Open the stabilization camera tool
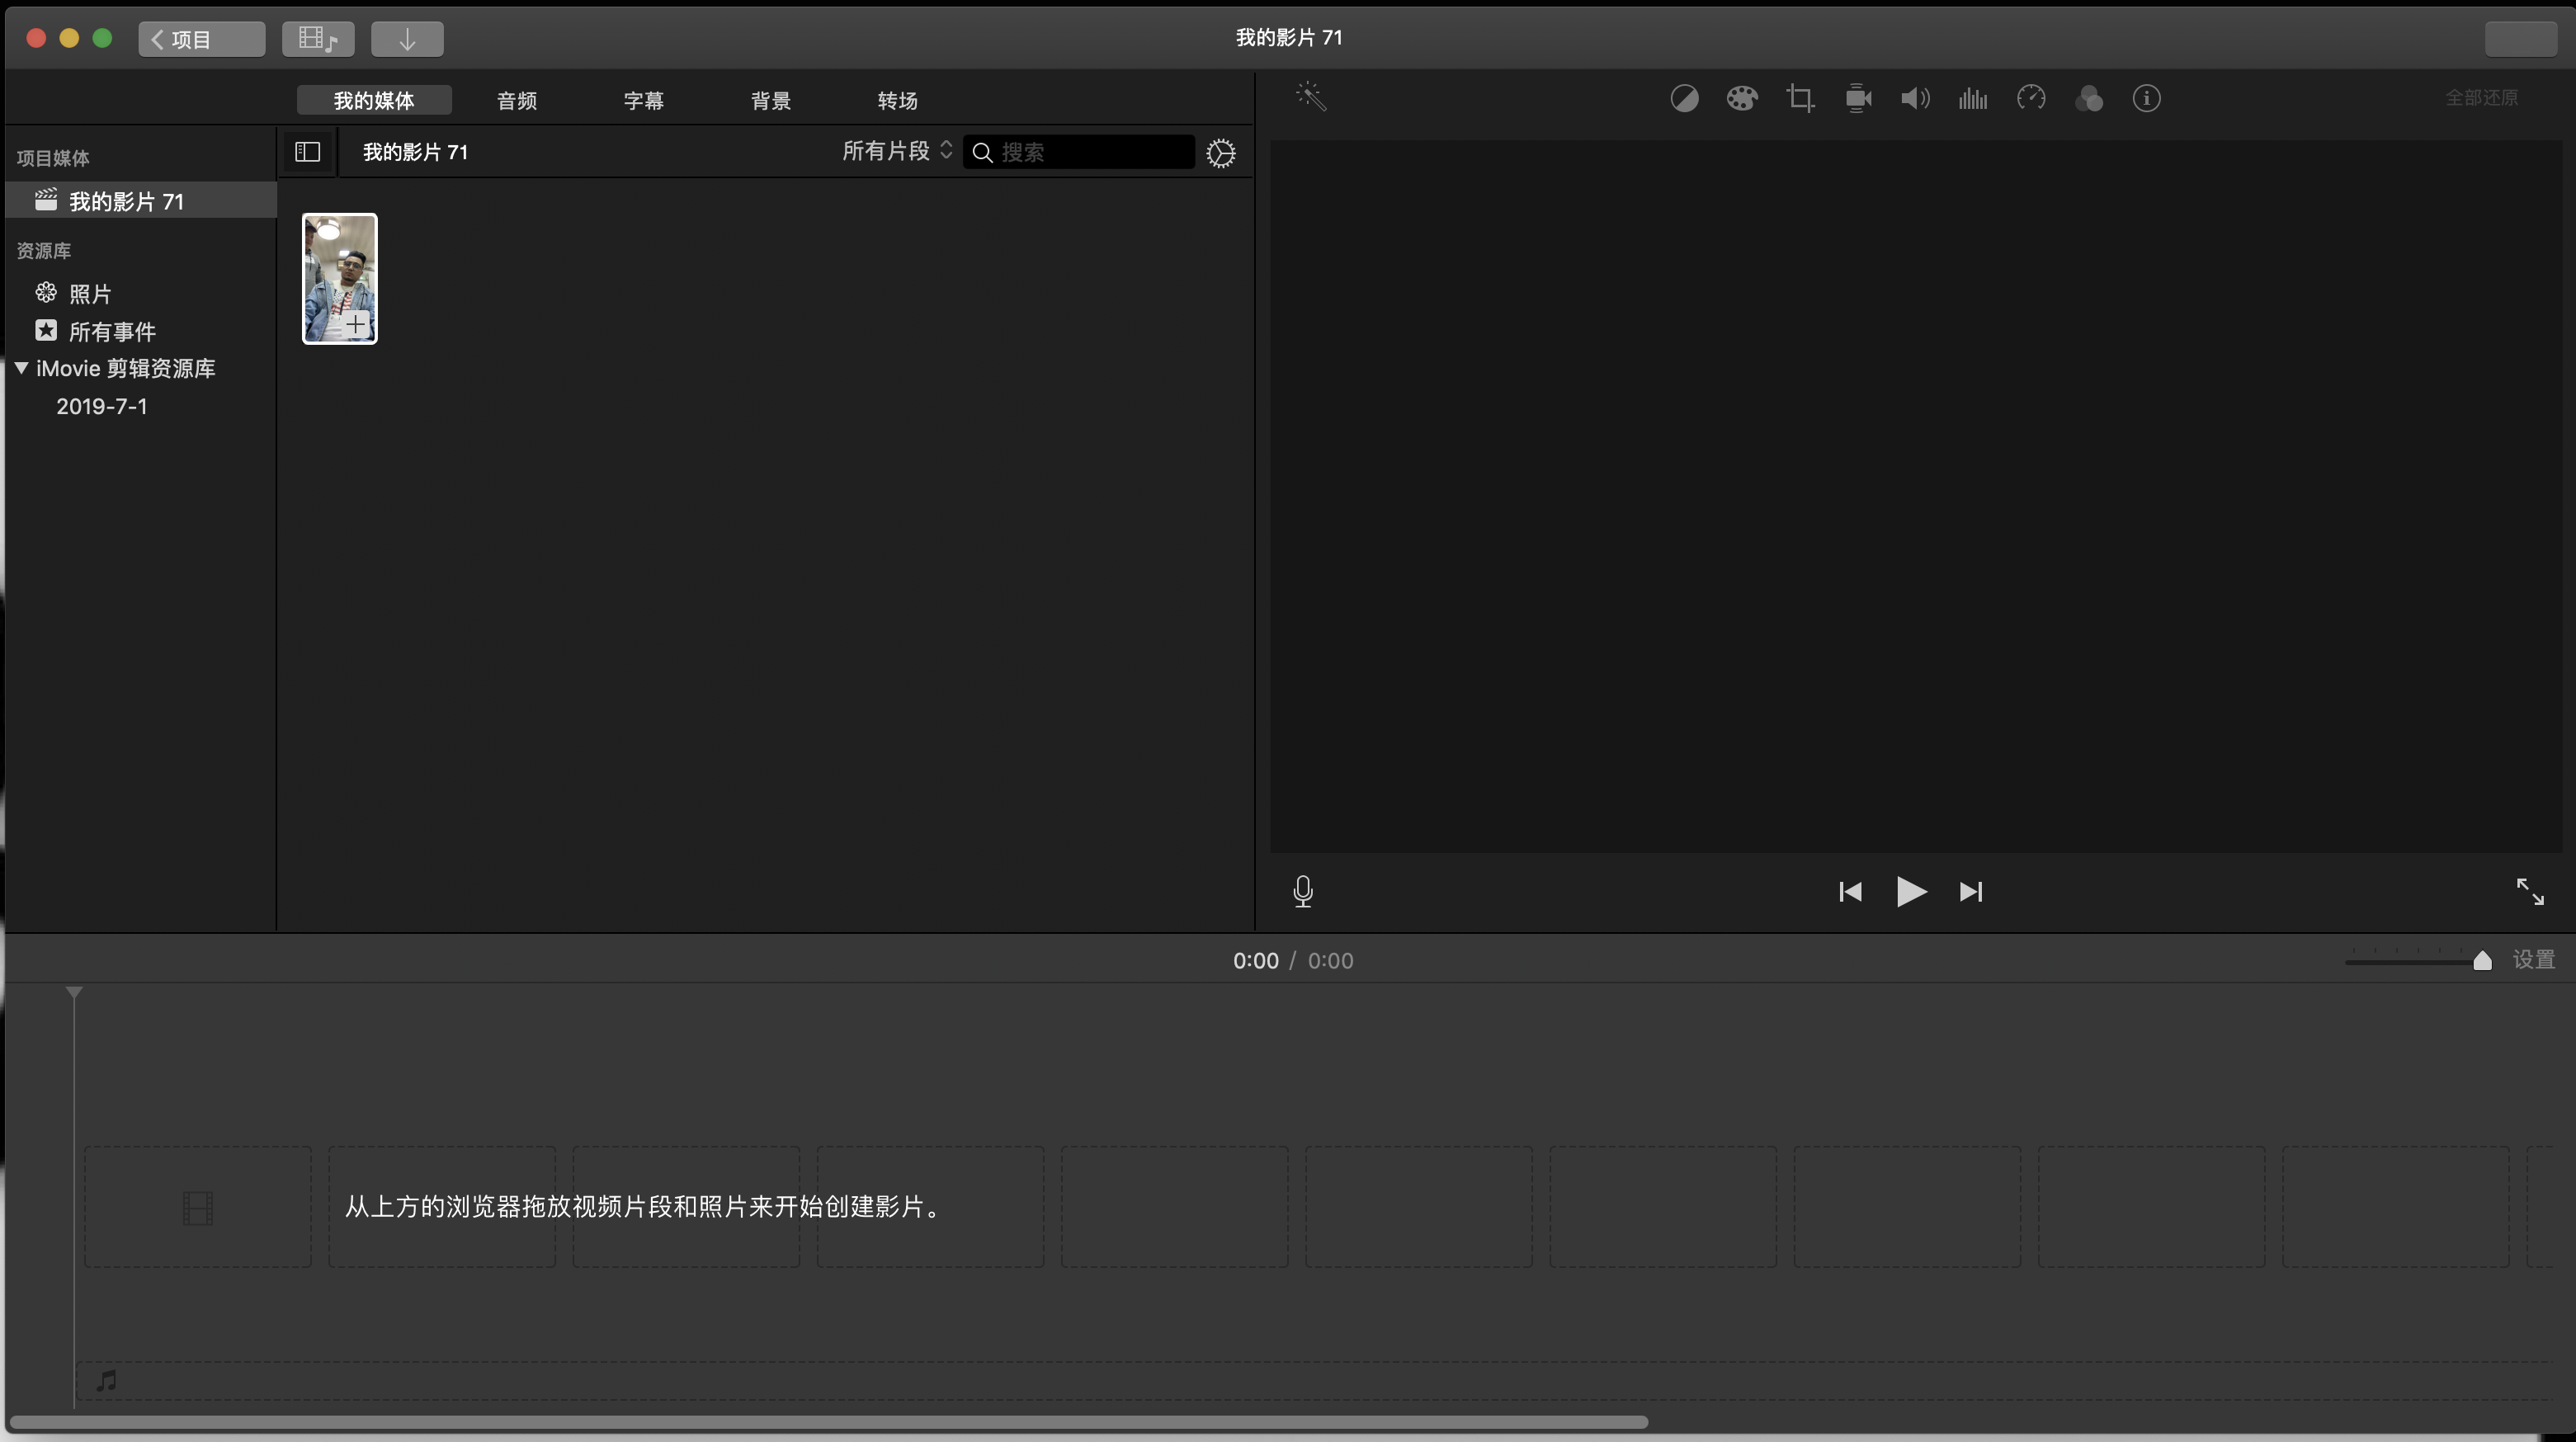The image size is (2576, 1442). [x=1857, y=98]
